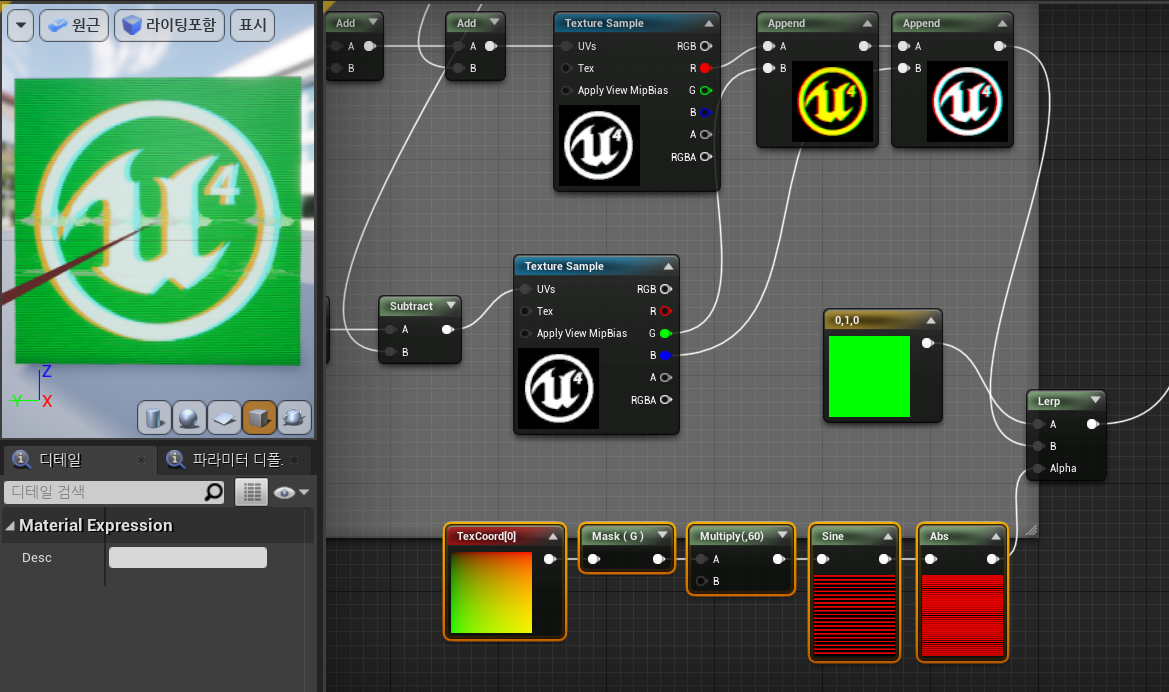
Task: Click the material preview viewport
Action: tap(158, 221)
